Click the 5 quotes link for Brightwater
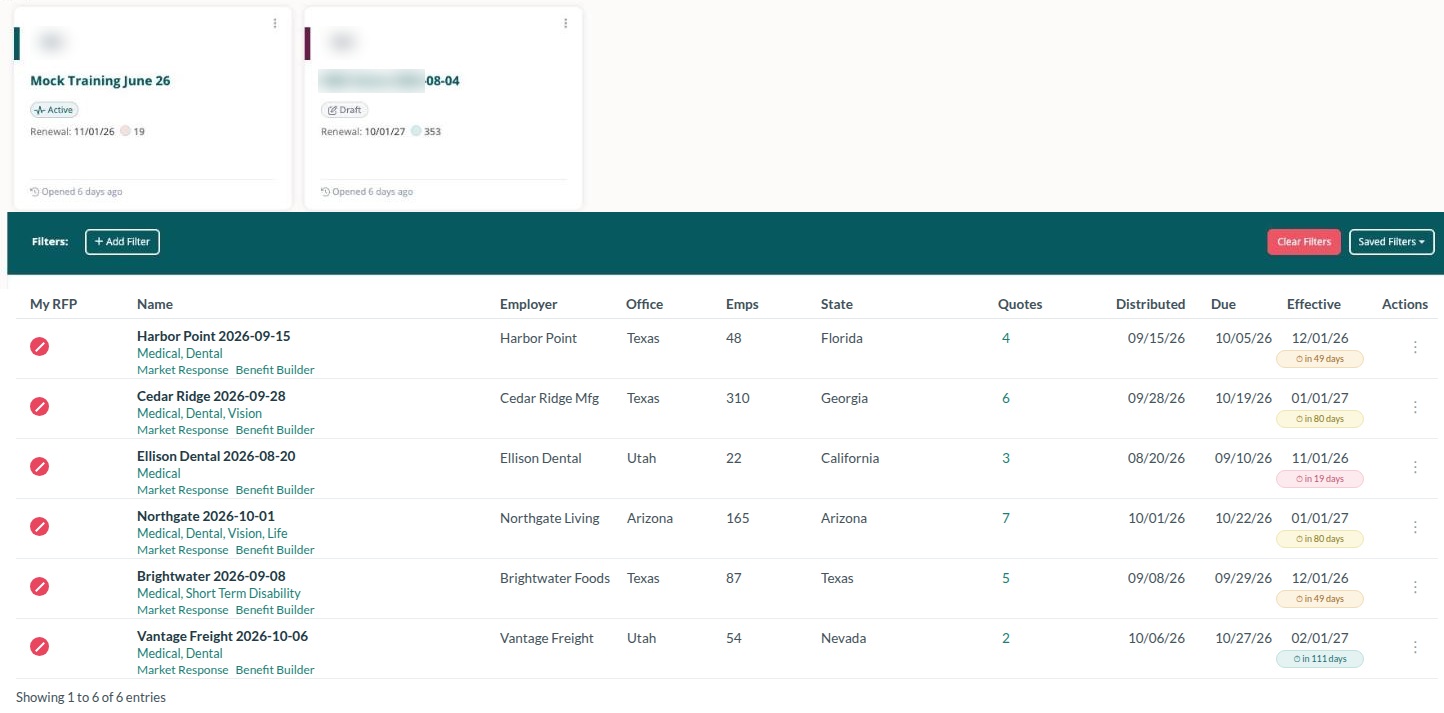1444x713 pixels. (x=1006, y=578)
